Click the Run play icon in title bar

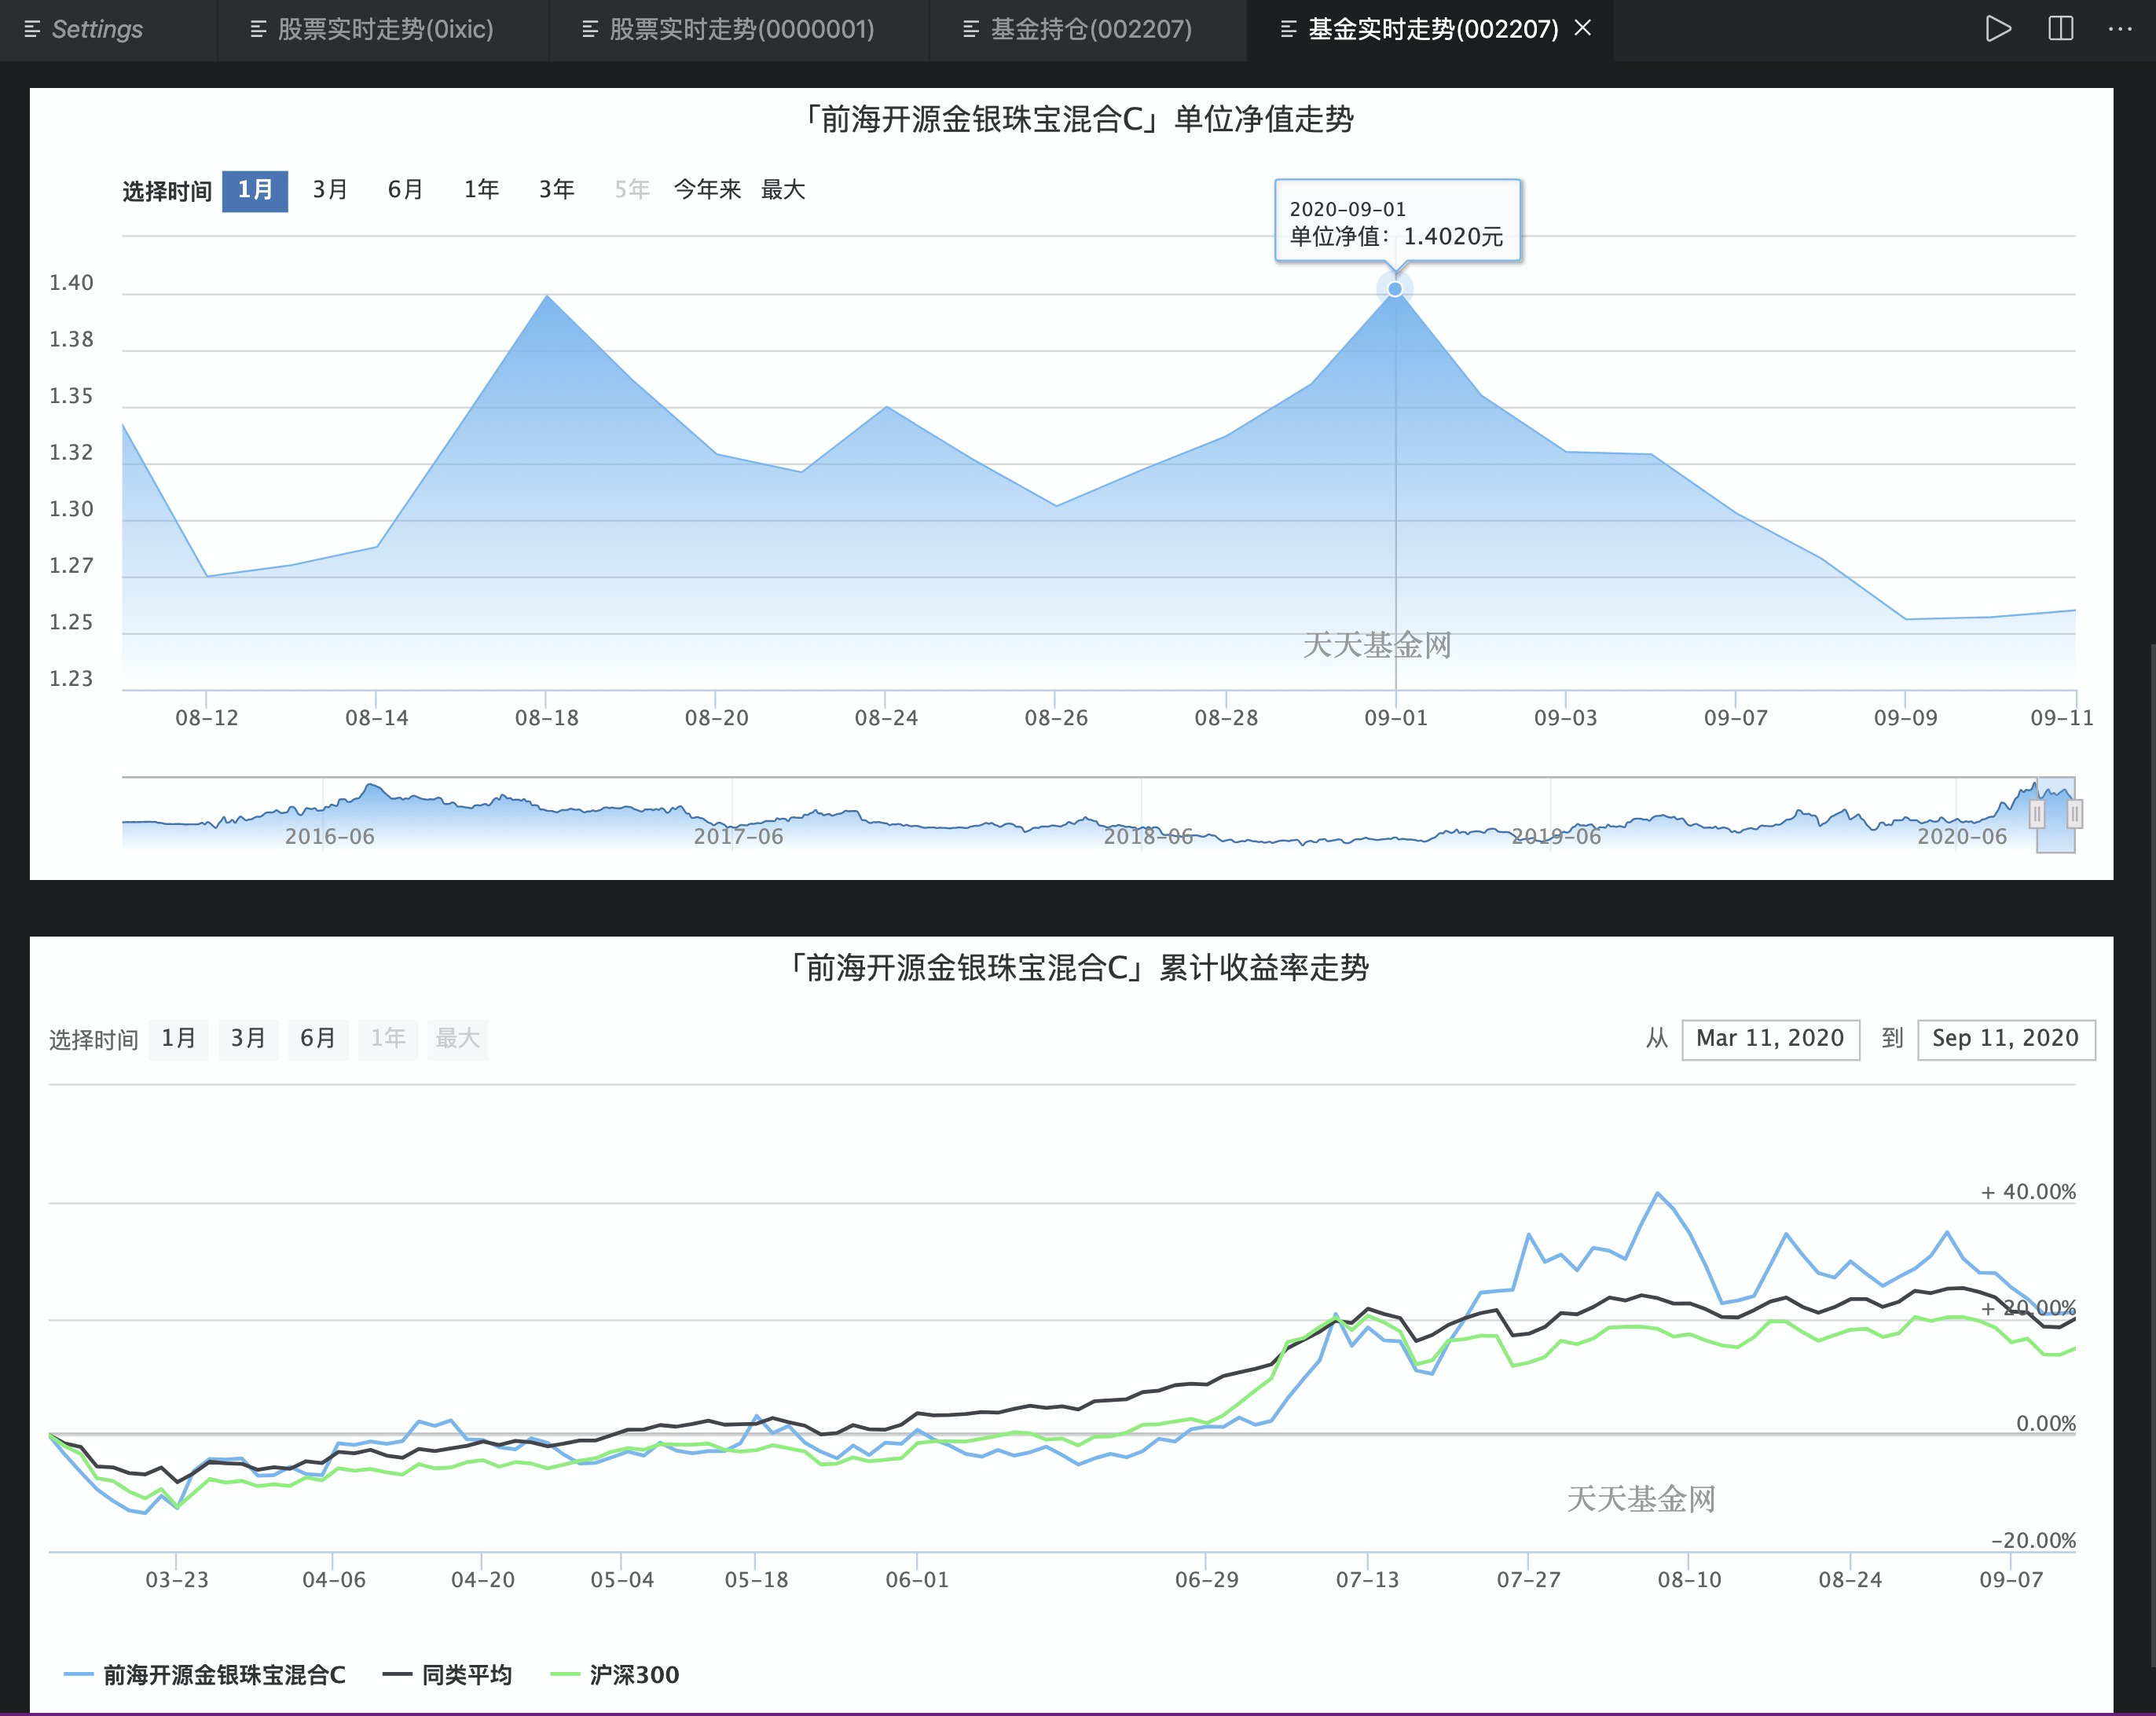click(x=1997, y=29)
